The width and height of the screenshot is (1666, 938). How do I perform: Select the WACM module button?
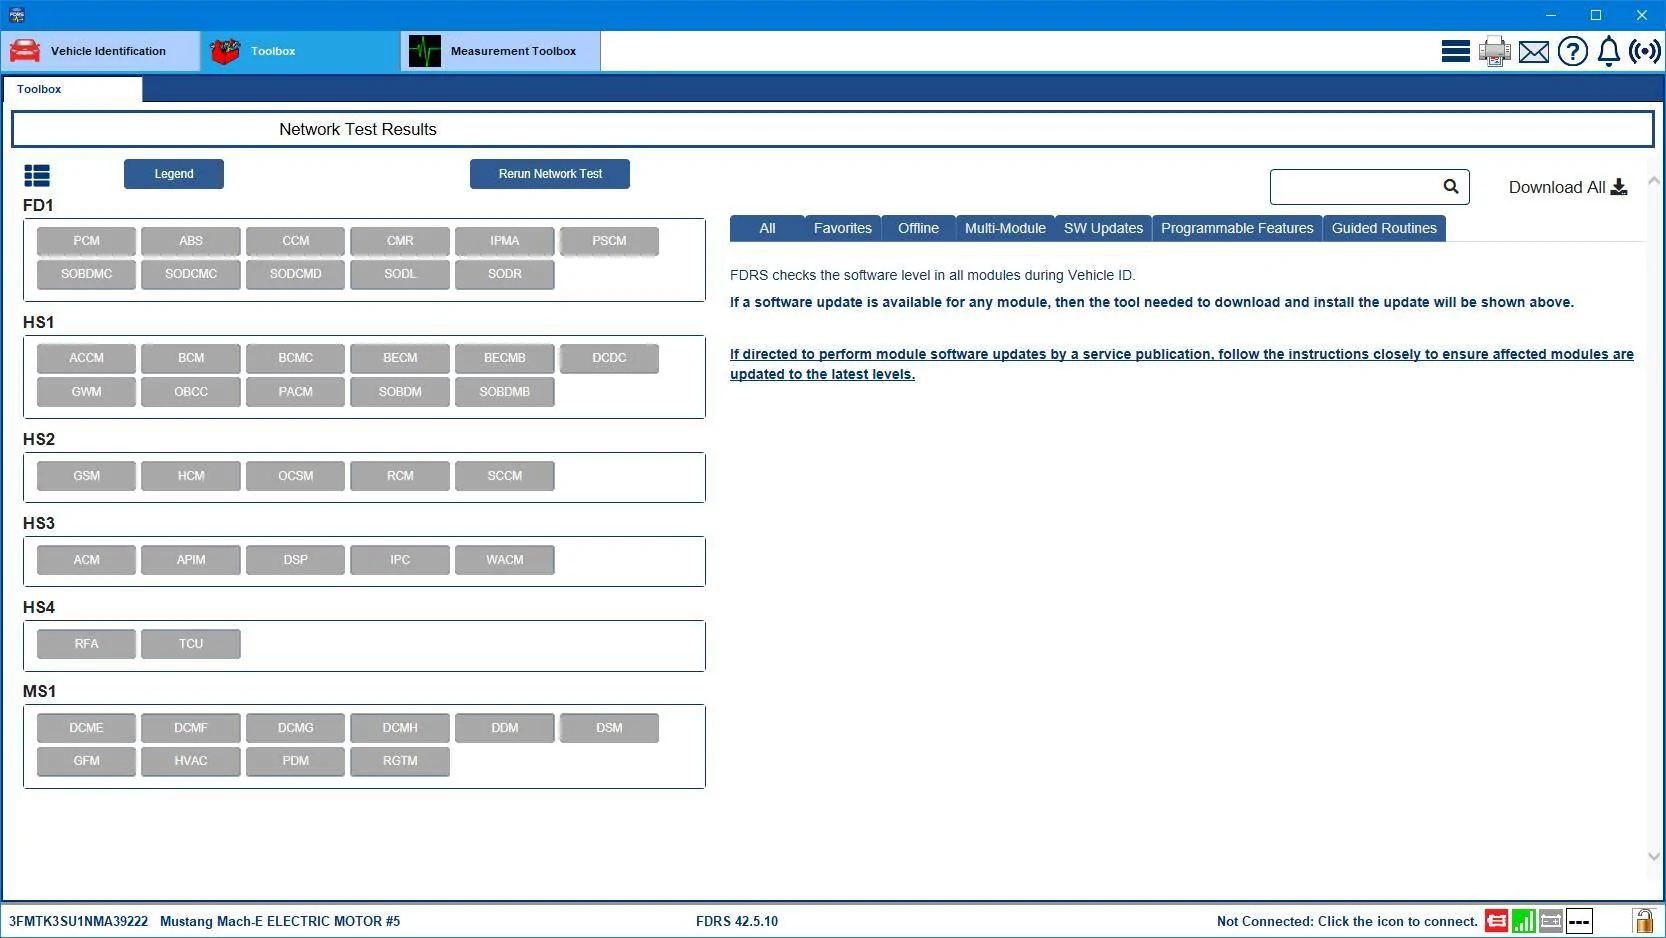(504, 560)
